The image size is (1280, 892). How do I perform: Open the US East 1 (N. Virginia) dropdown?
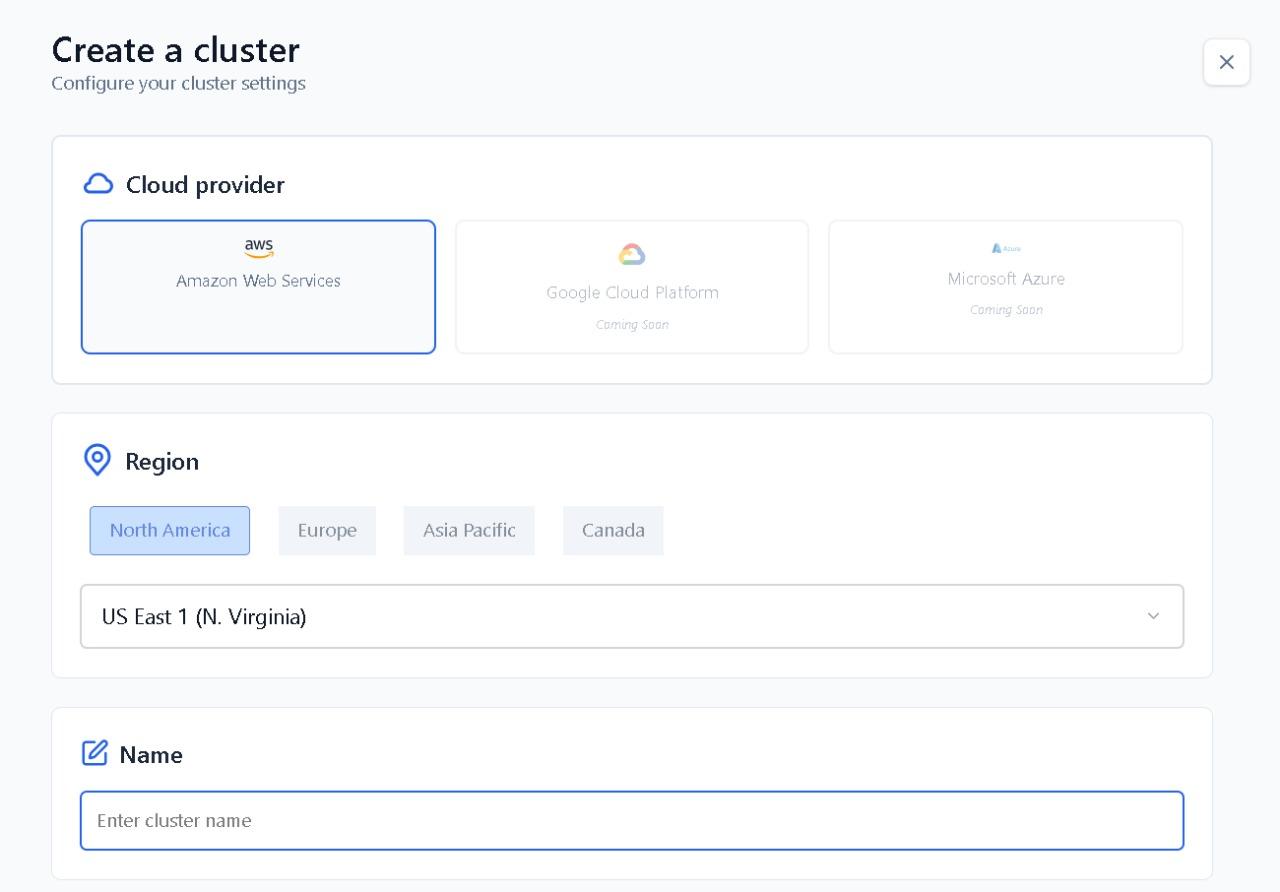[x=630, y=616]
